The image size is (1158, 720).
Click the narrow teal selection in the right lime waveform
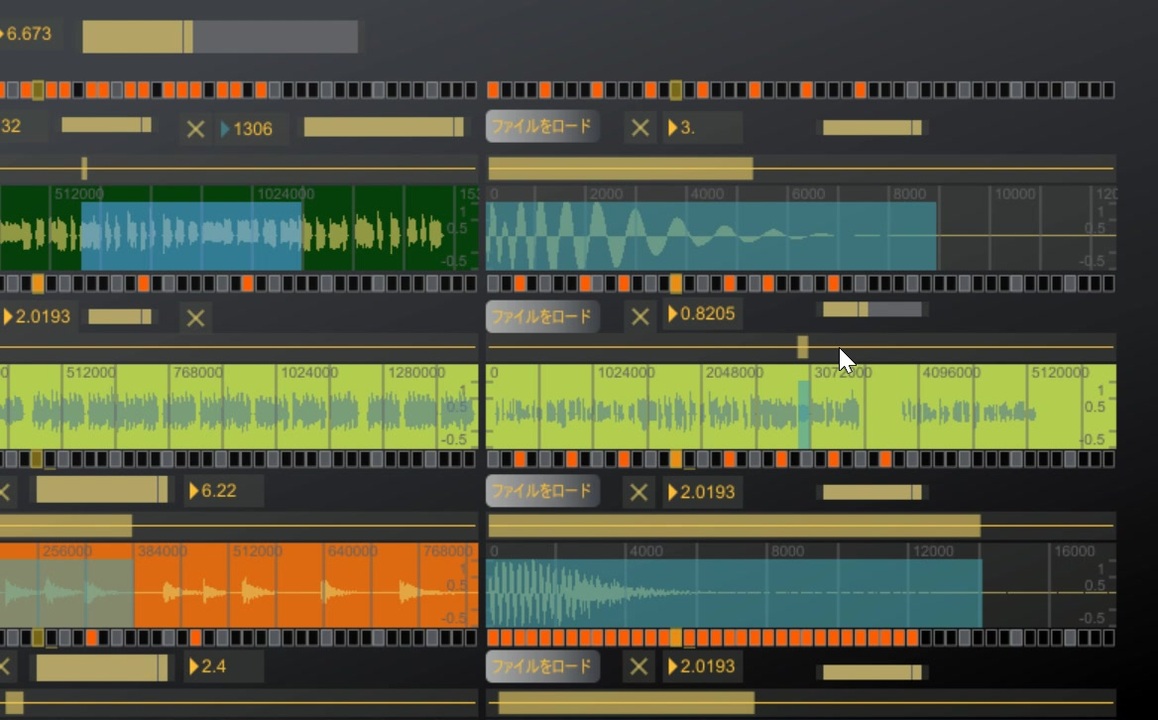point(804,414)
